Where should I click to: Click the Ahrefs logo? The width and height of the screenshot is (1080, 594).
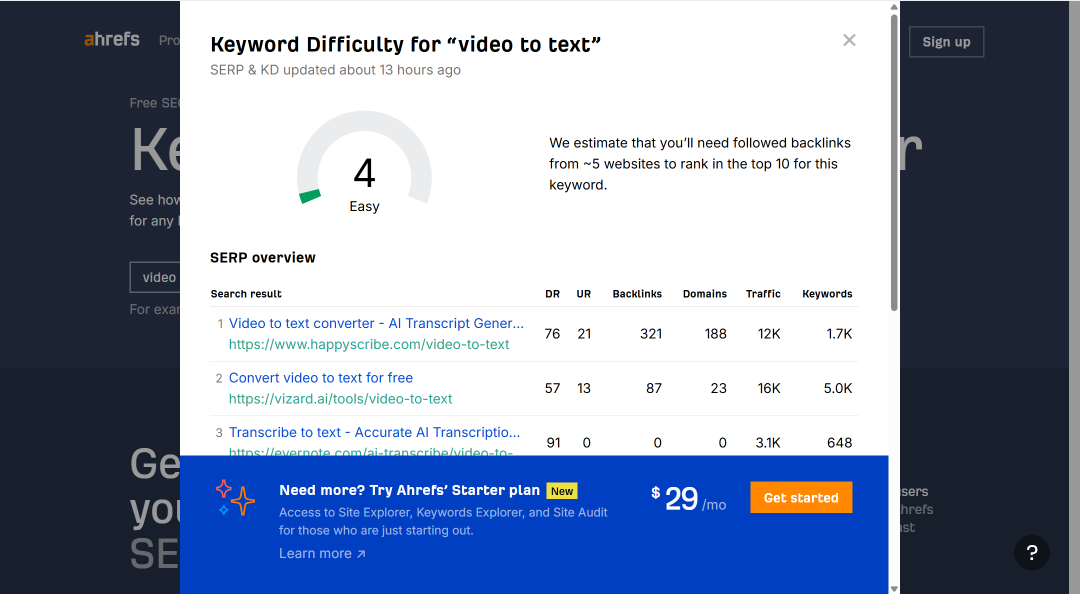tap(112, 39)
